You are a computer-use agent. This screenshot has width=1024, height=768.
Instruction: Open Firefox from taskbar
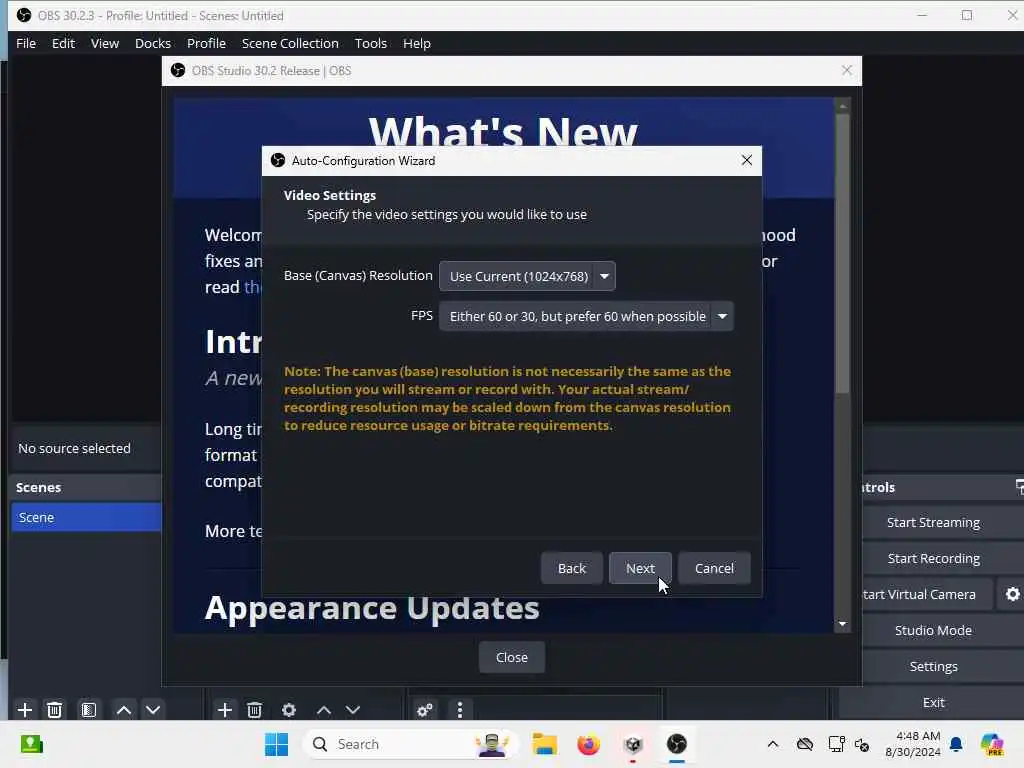(x=588, y=744)
